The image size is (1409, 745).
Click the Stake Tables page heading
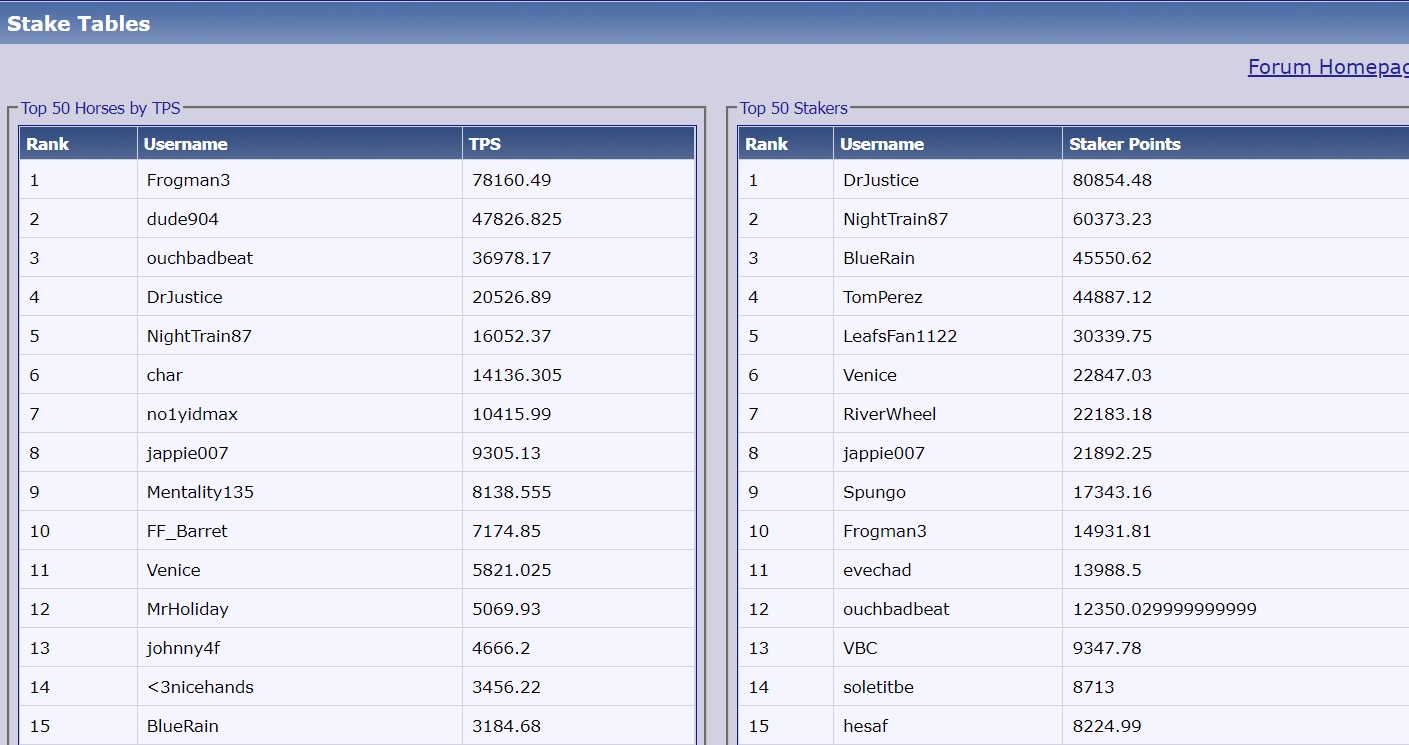(x=78, y=24)
